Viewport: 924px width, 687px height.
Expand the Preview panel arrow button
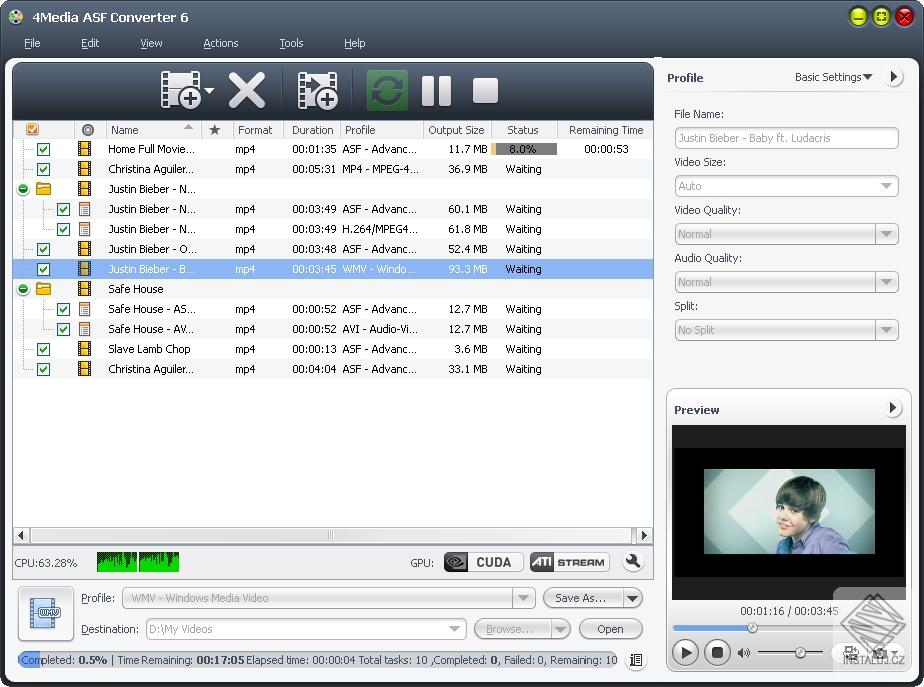tap(893, 408)
